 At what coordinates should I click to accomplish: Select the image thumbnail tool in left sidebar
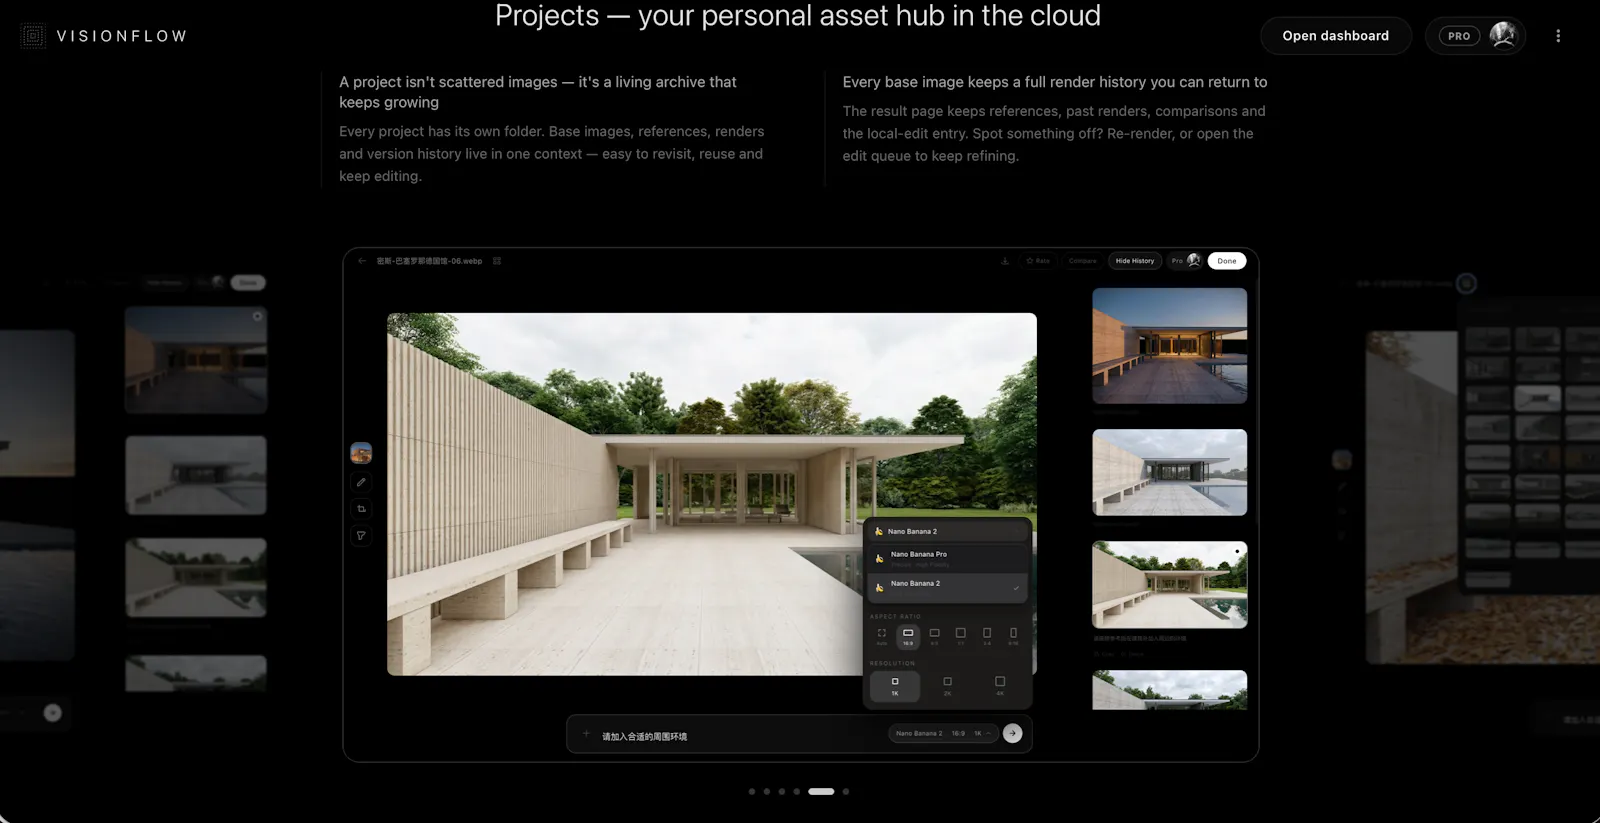click(361, 453)
